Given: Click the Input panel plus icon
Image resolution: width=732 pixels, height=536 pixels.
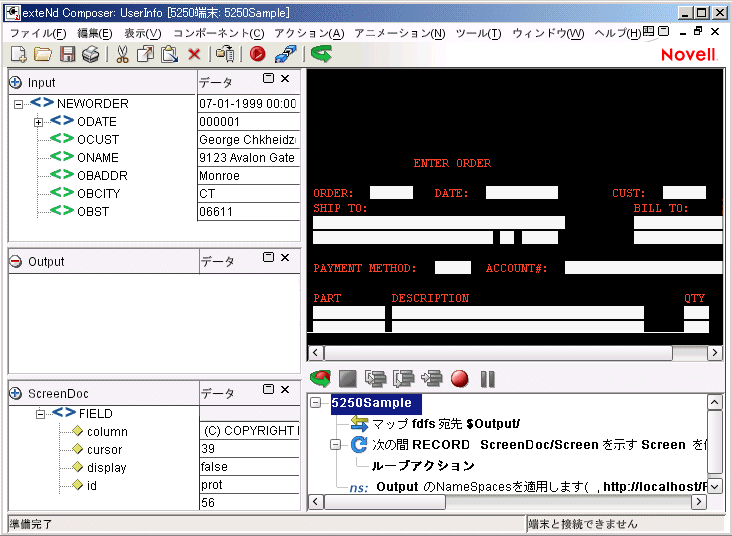Looking at the screenshot, I should 15,83.
